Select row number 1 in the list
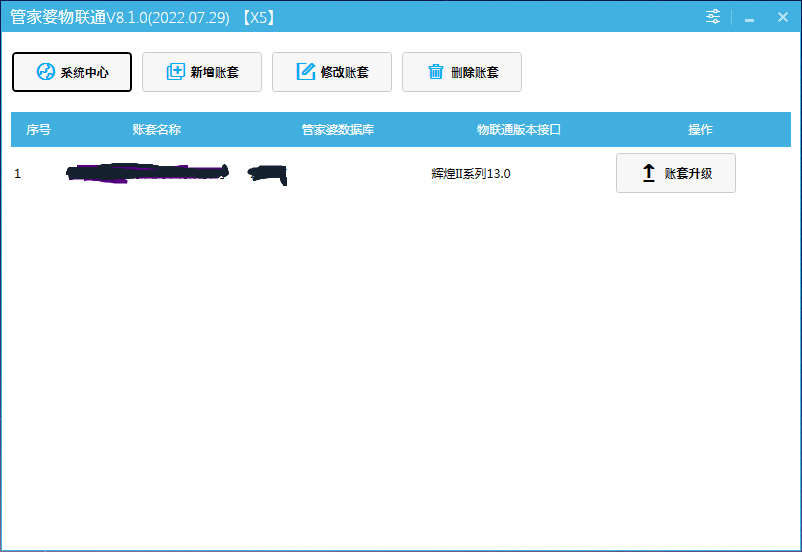 tap(17, 174)
